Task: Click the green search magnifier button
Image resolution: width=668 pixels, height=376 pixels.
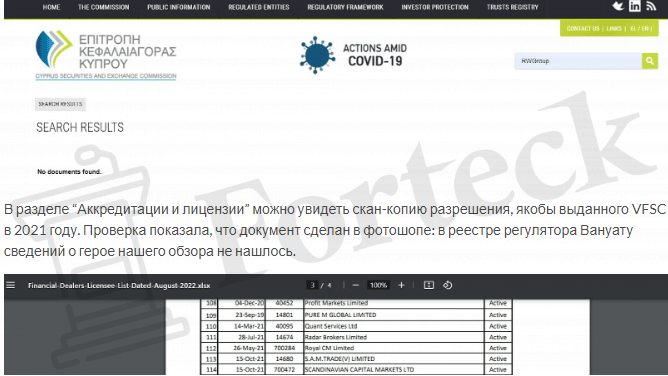Action: click(650, 61)
